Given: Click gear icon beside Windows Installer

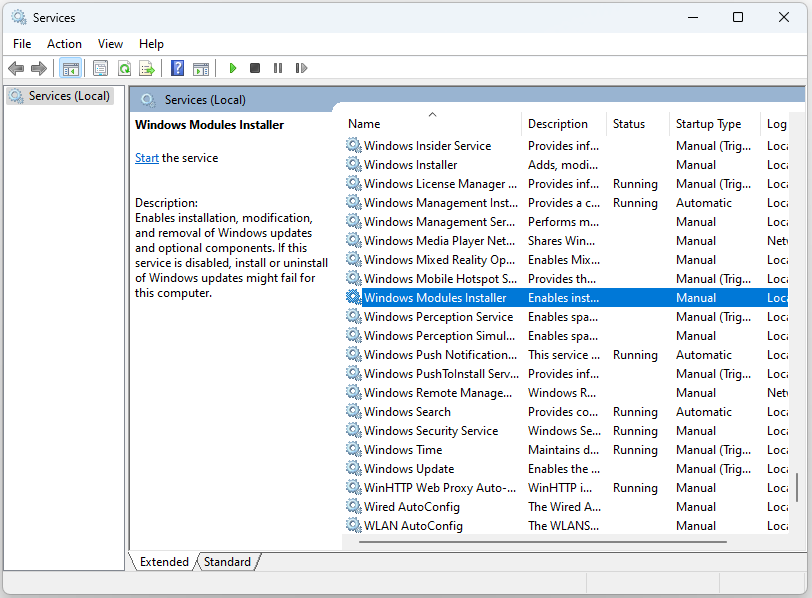Looking at the screenshot, I should (354, 165).
